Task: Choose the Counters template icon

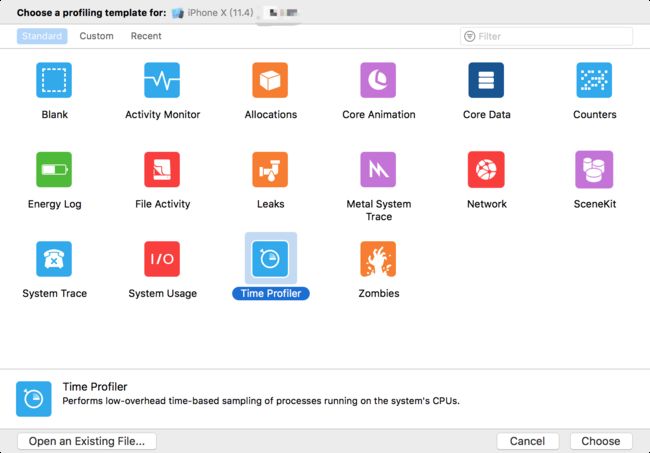Action: [x=594, y=80]
